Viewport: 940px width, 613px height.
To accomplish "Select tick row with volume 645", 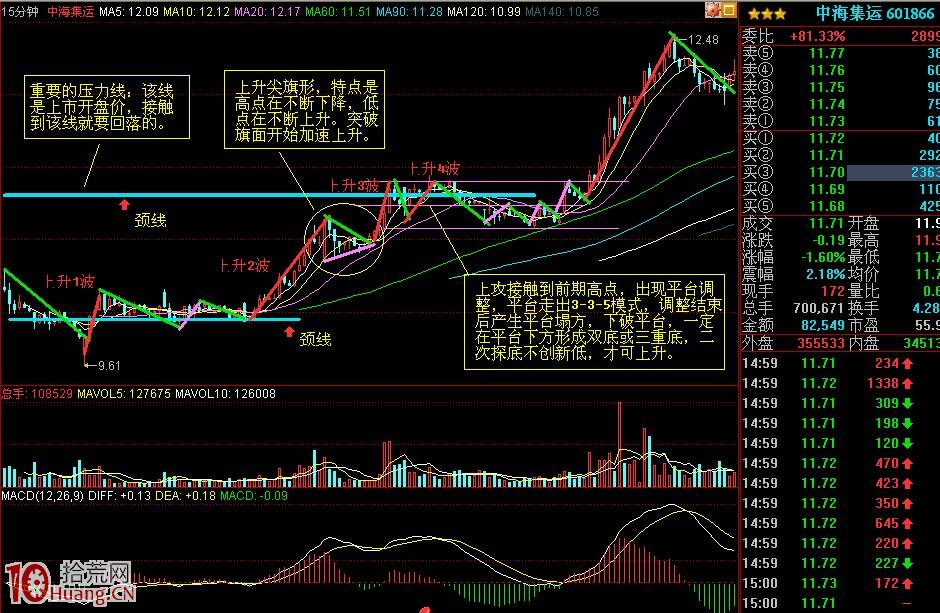I will tap(840, 523).
